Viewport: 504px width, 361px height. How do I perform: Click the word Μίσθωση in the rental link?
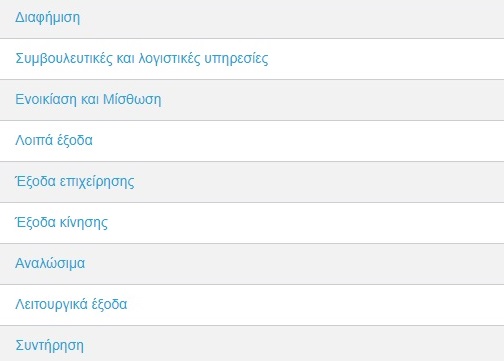click(132, 99)
